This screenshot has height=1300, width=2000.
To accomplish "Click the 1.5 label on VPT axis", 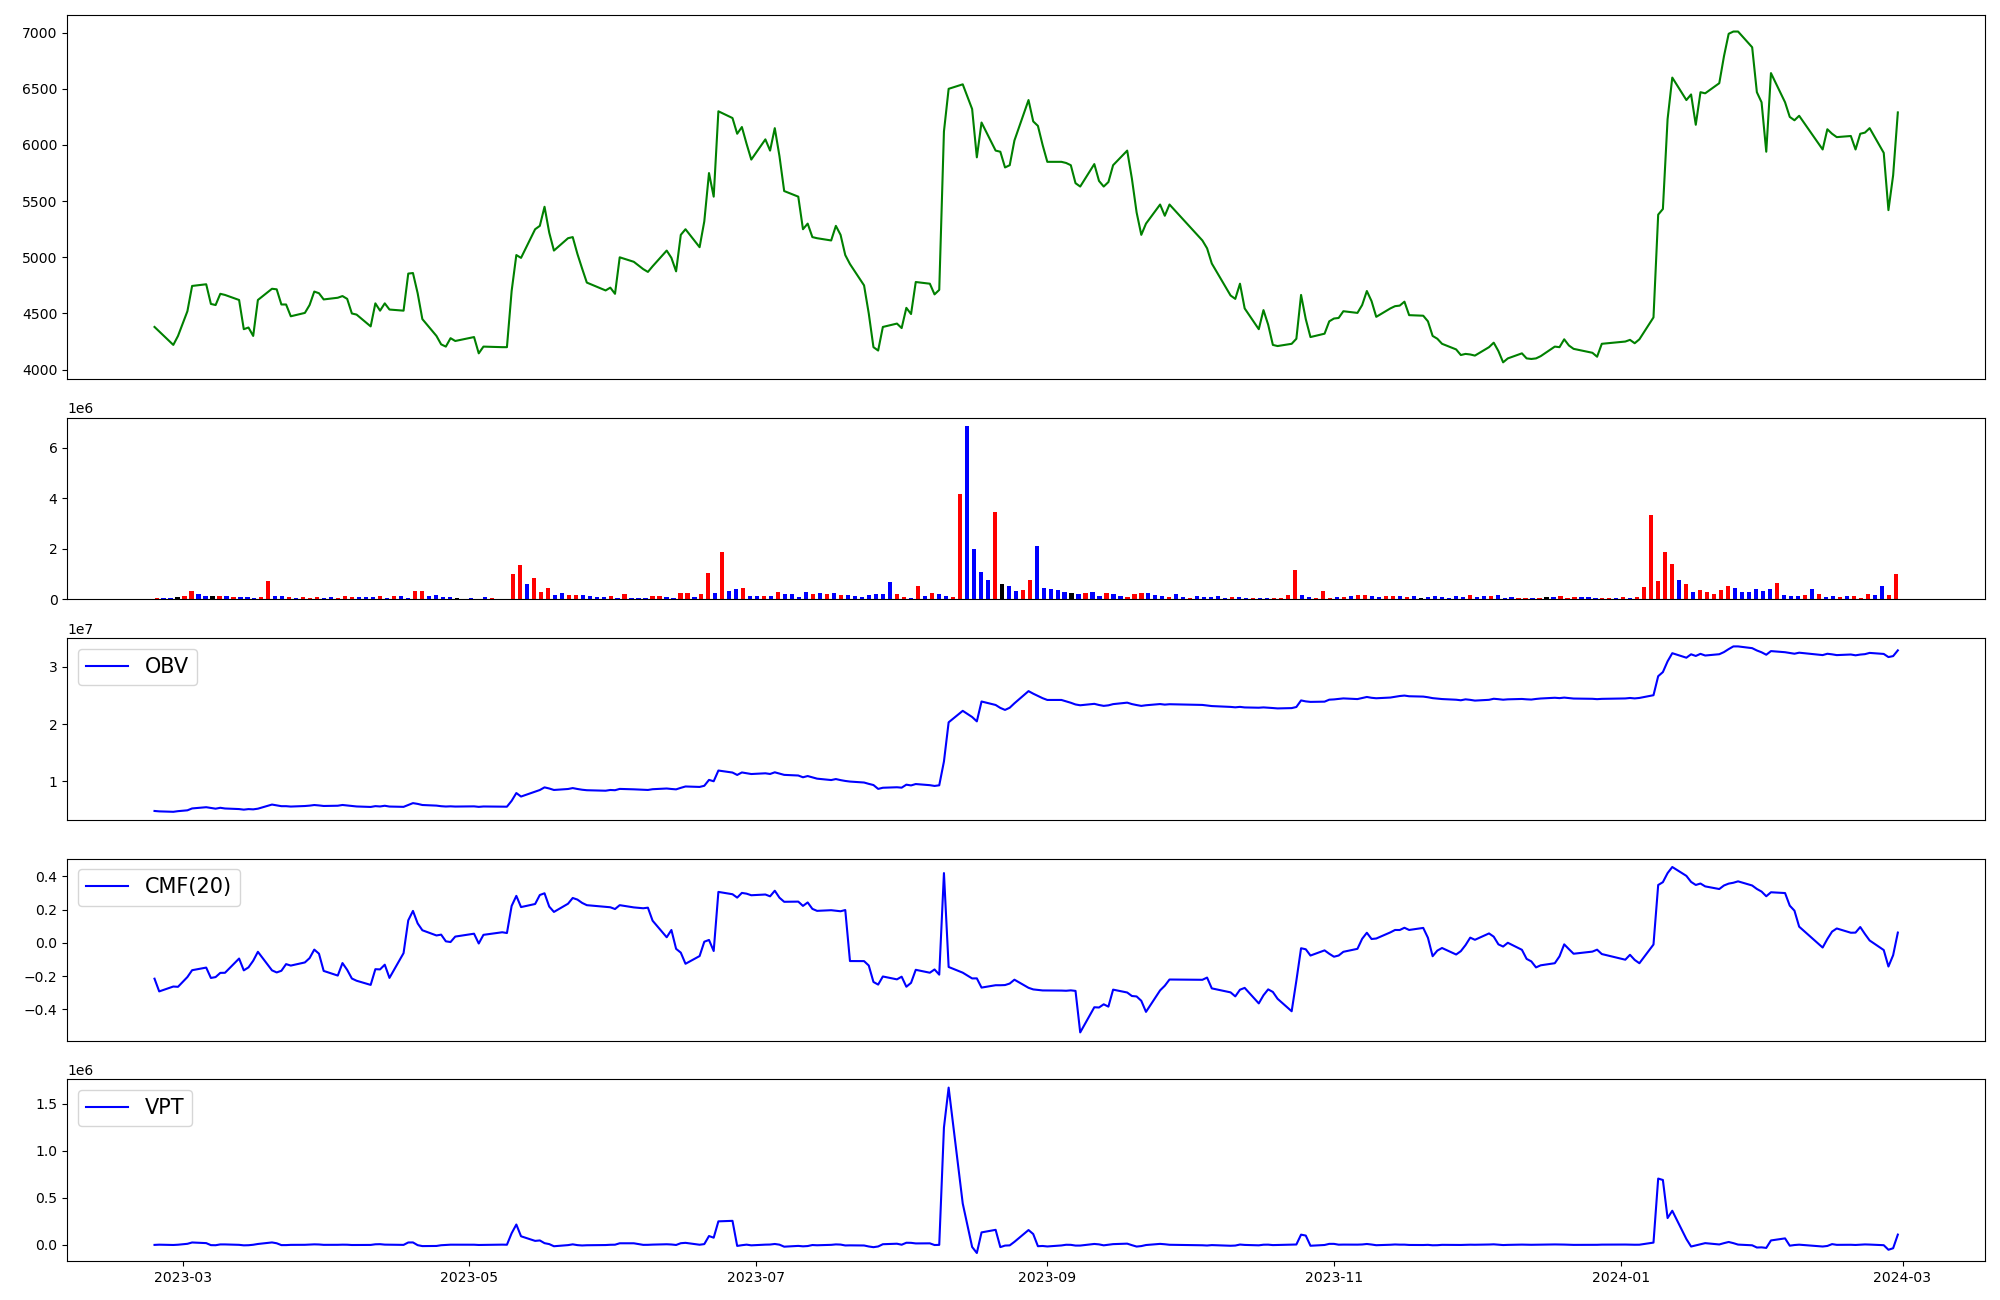I will pyautogui.click(x=47, y=1104).
